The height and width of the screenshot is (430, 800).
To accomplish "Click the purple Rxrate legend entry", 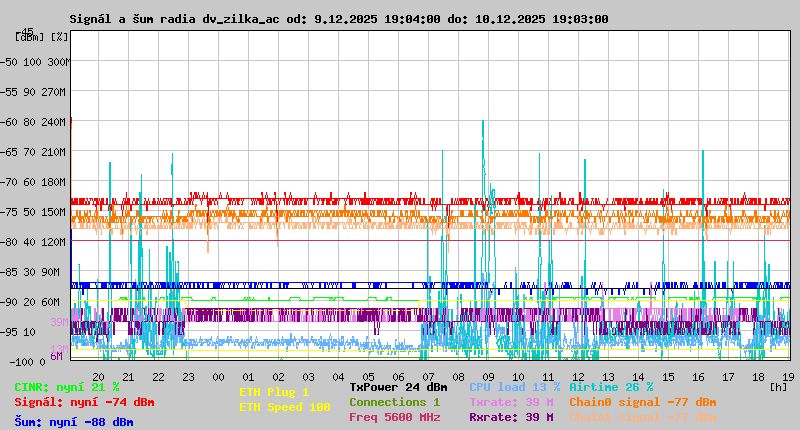I will (x=511, y=417).
